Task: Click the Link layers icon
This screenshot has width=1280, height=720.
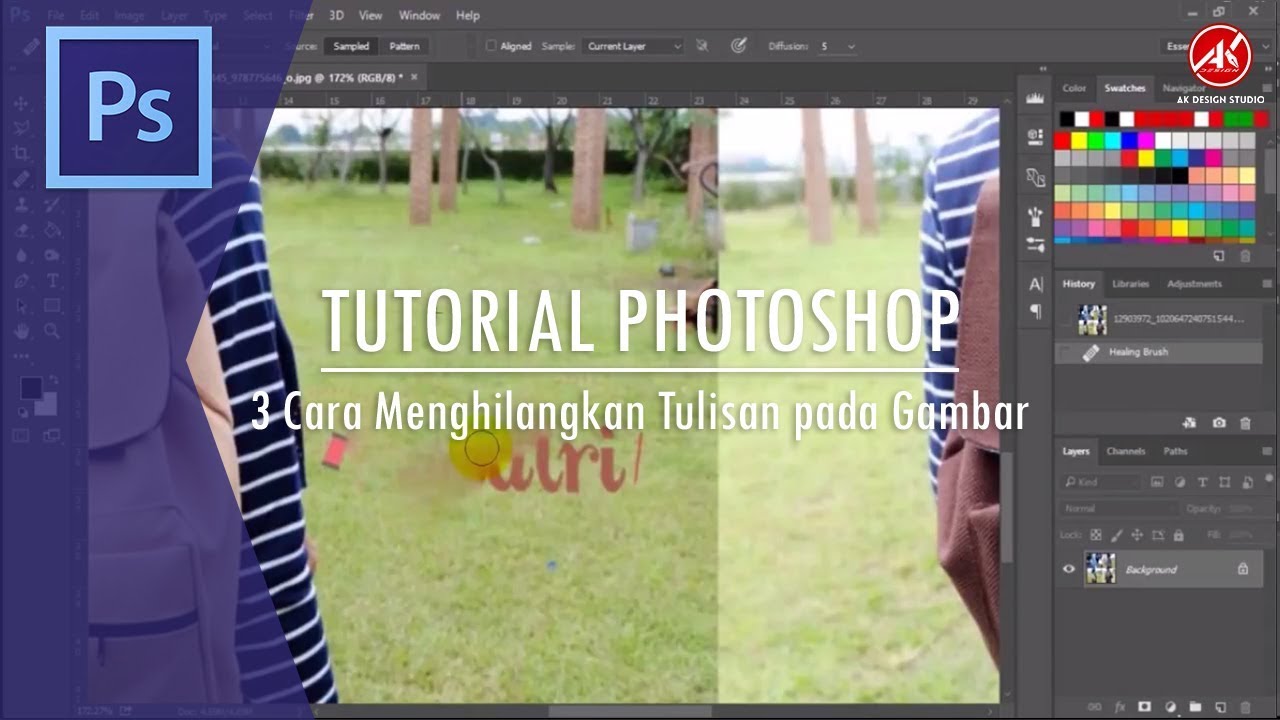Action: pyautogui.click(x=1096, y=706)
